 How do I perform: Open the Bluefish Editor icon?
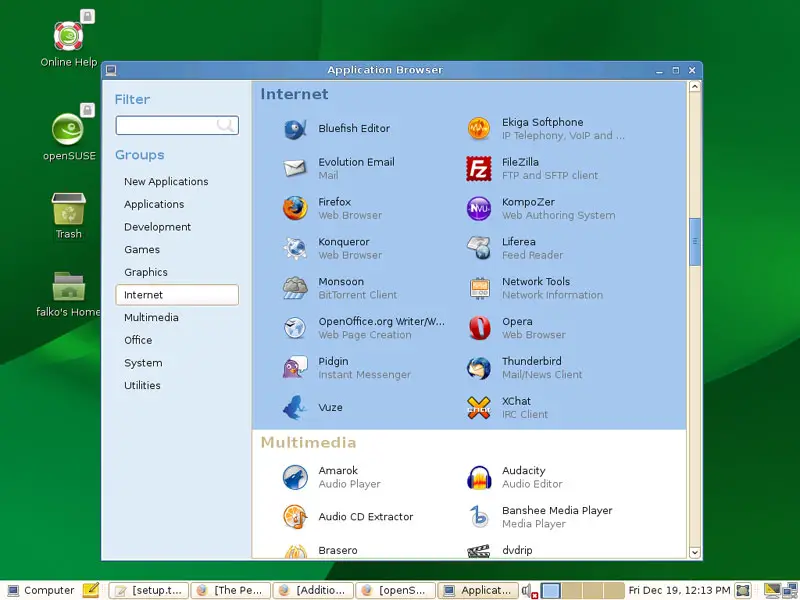[295, 129]
